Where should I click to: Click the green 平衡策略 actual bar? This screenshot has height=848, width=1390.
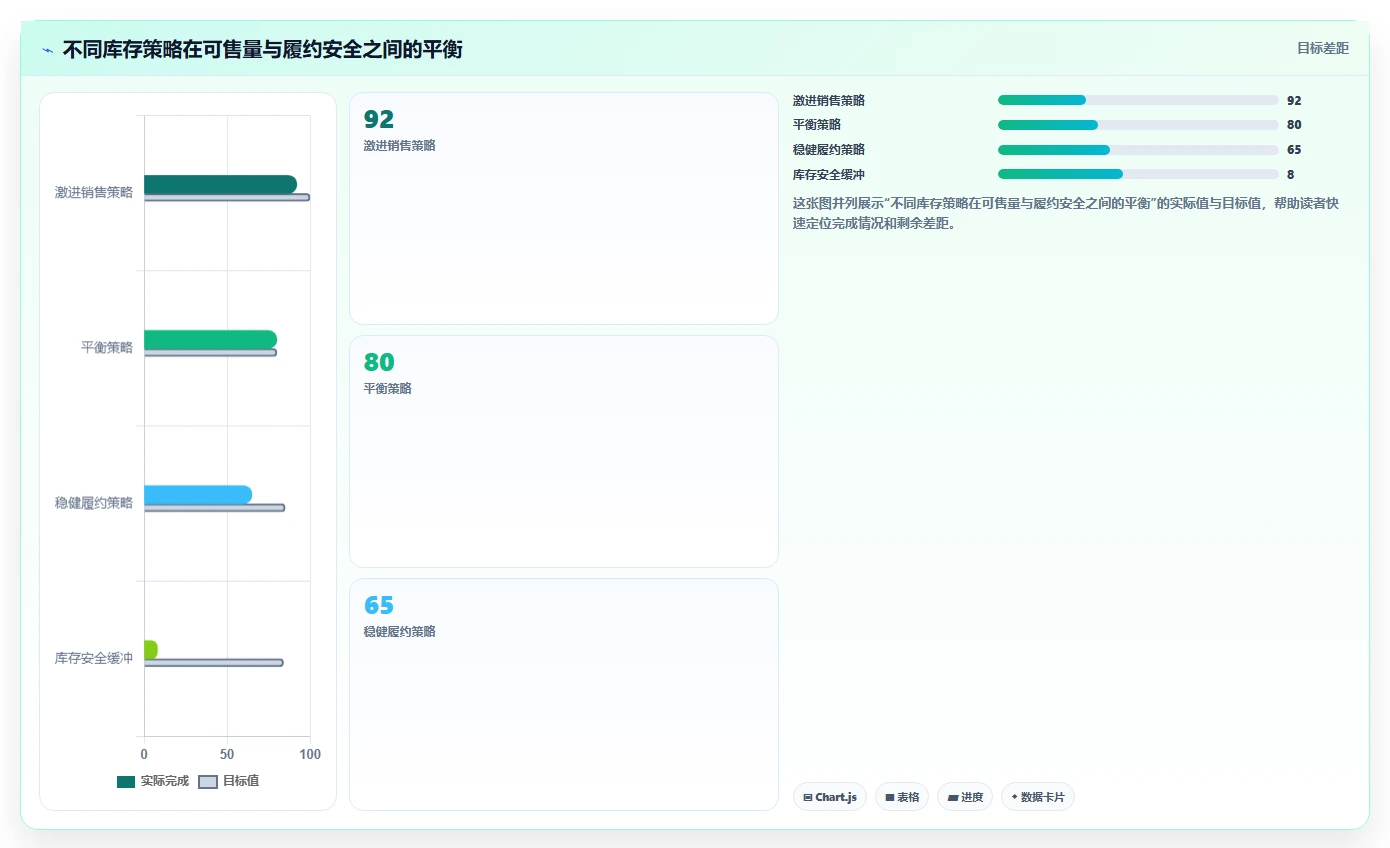click(210, 339)
